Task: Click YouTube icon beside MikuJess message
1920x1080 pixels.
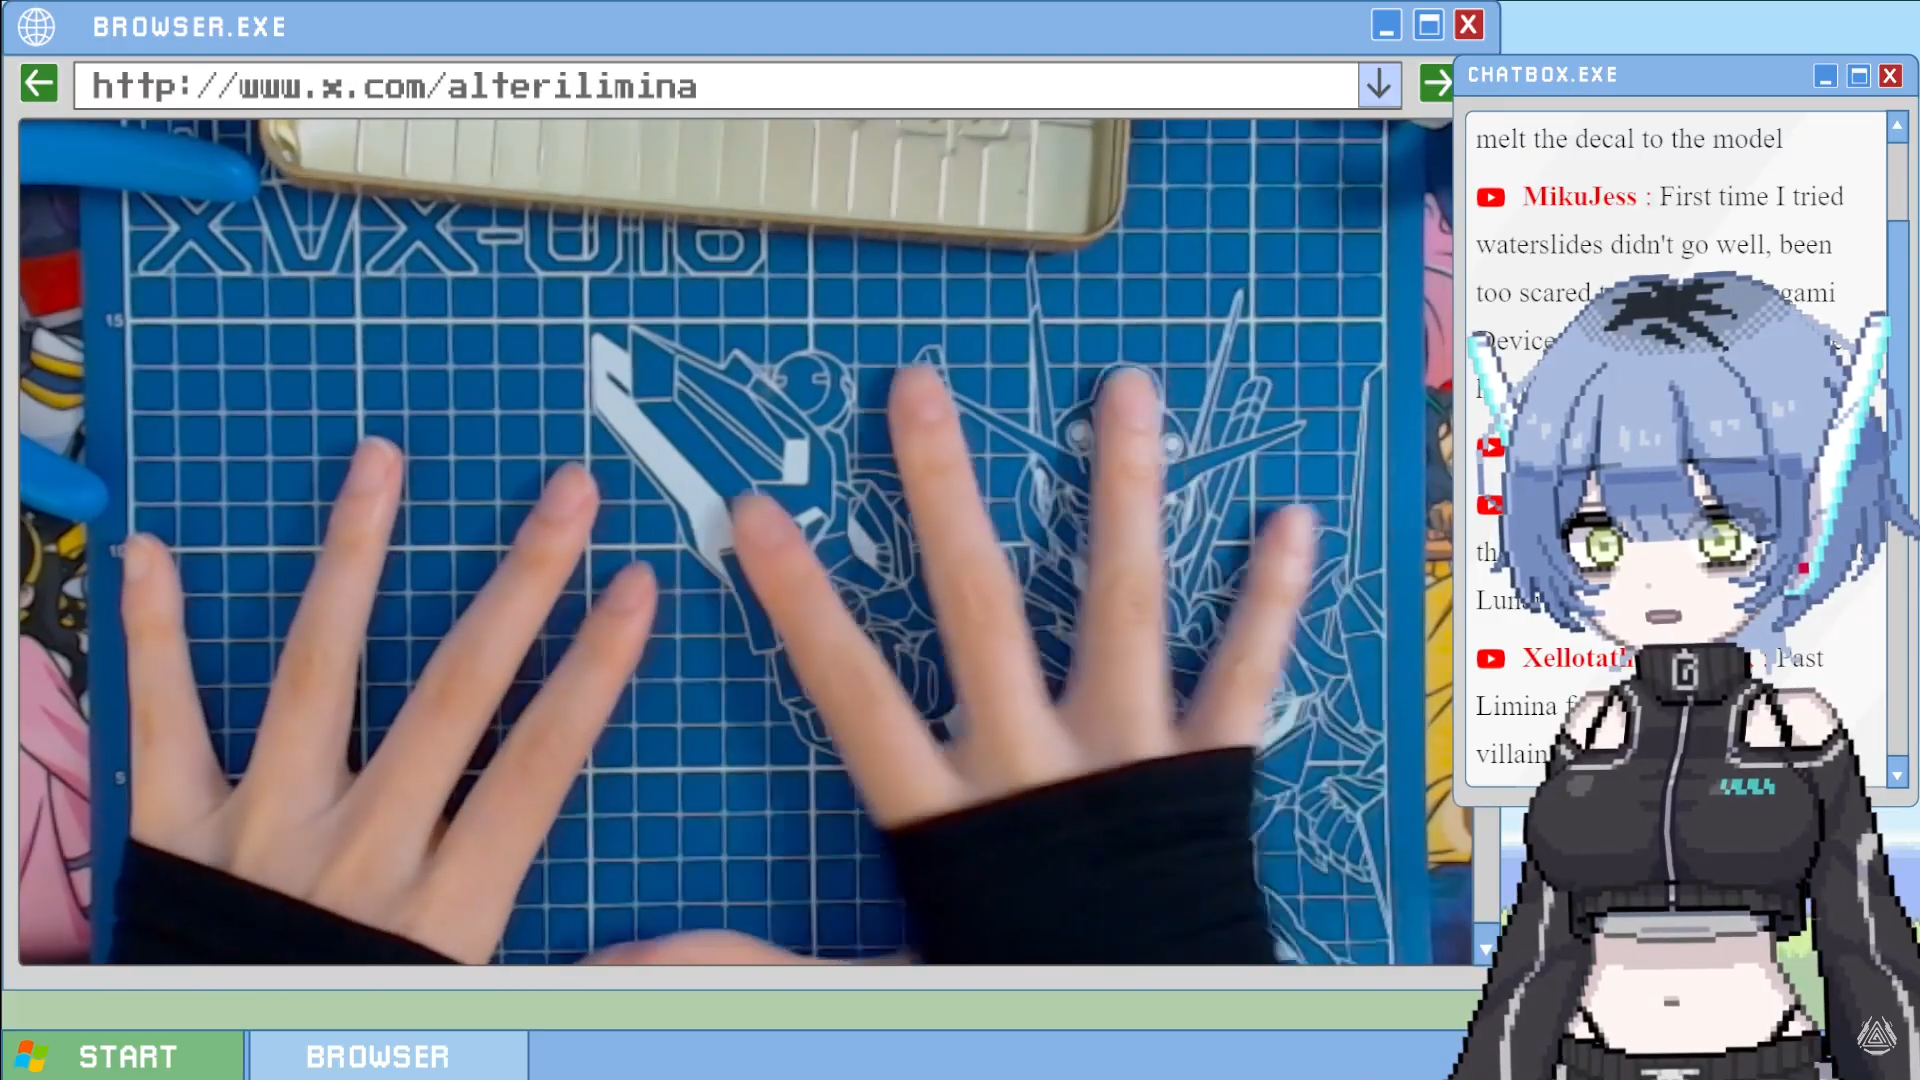Action: [1490, 198]
